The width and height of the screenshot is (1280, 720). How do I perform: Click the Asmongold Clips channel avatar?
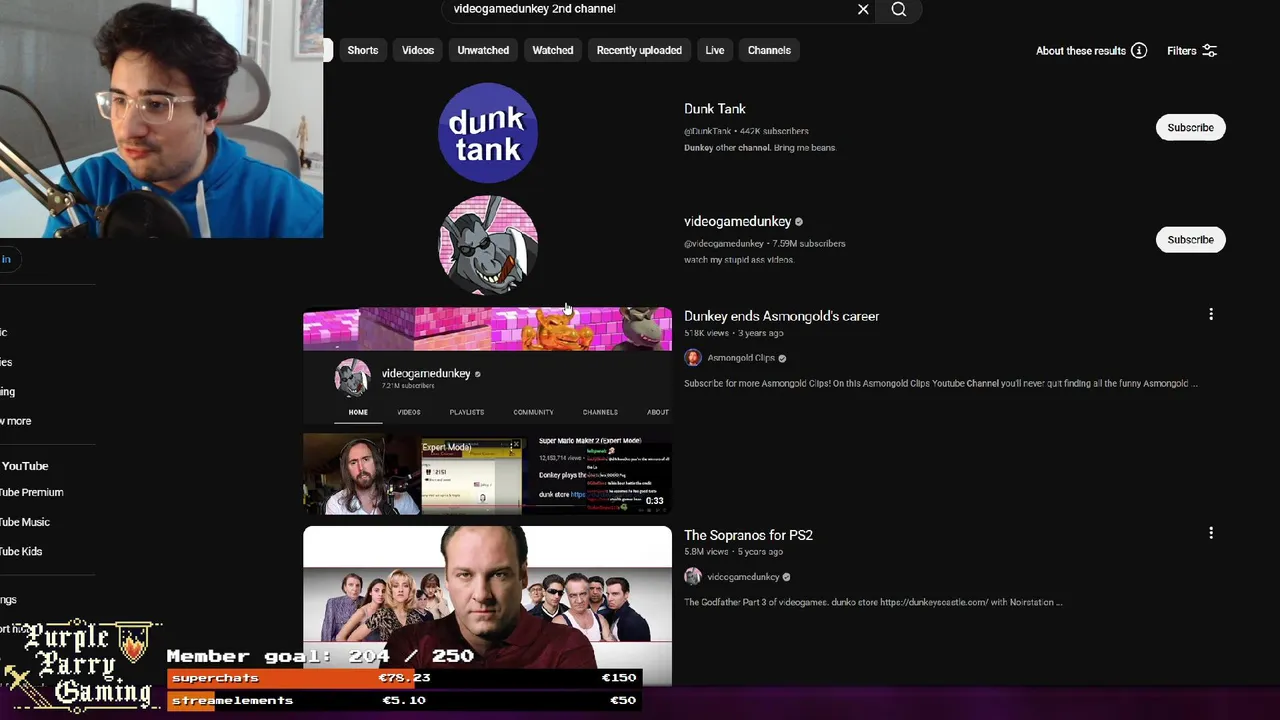coord(693,358)
